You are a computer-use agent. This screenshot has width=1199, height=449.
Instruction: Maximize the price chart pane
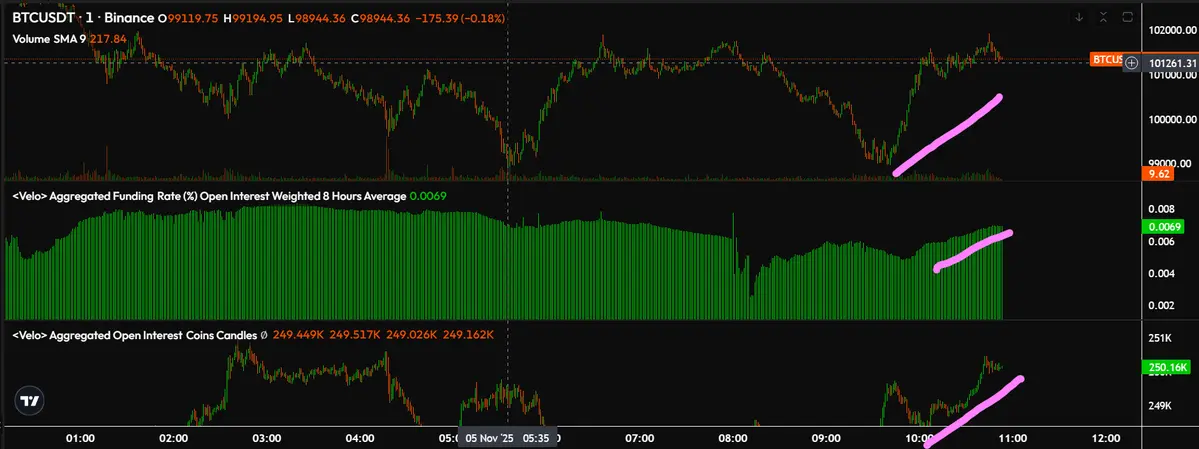click(x=1128, y=17)
